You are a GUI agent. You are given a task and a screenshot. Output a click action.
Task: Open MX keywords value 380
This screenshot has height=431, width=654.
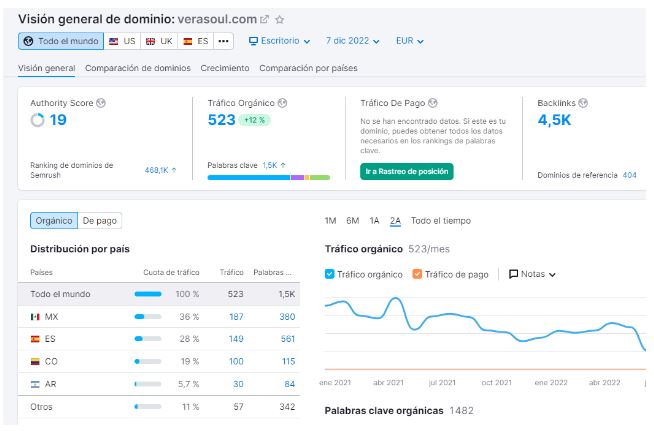pyautogui.click(x=287, y=317)
